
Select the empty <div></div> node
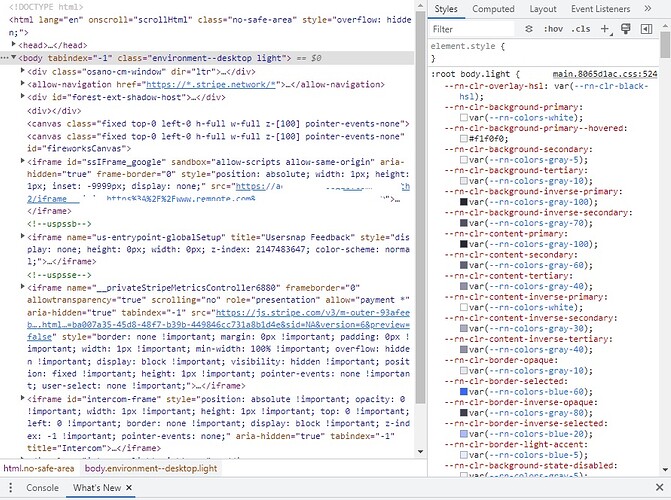point(54,111)
